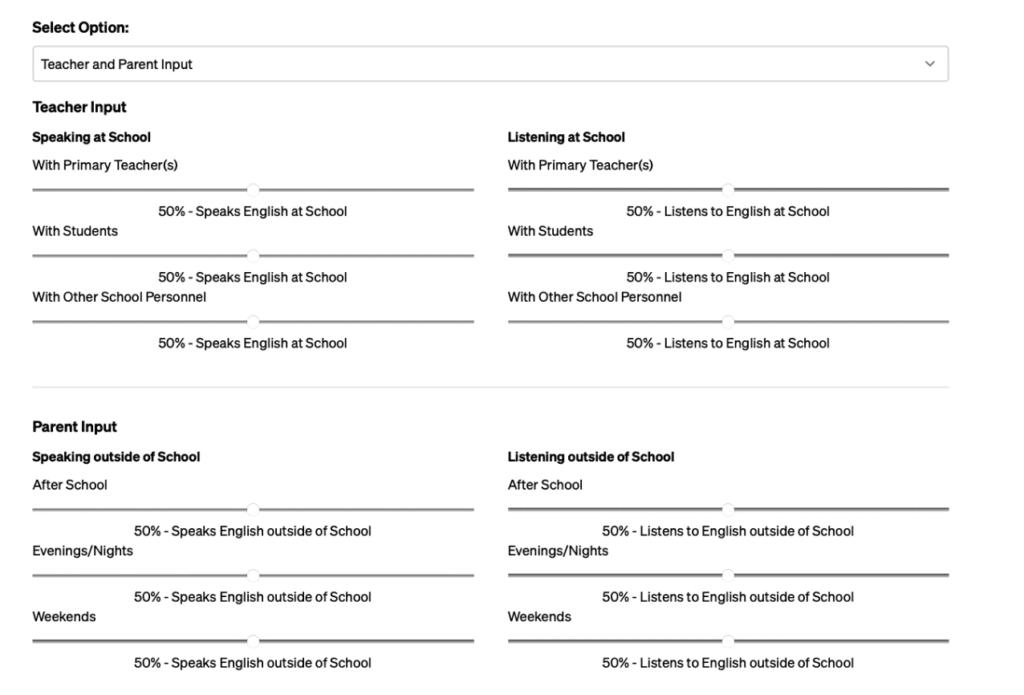Click Listening After School slider handle
The image size is (1024, 695).
(728, 509)
